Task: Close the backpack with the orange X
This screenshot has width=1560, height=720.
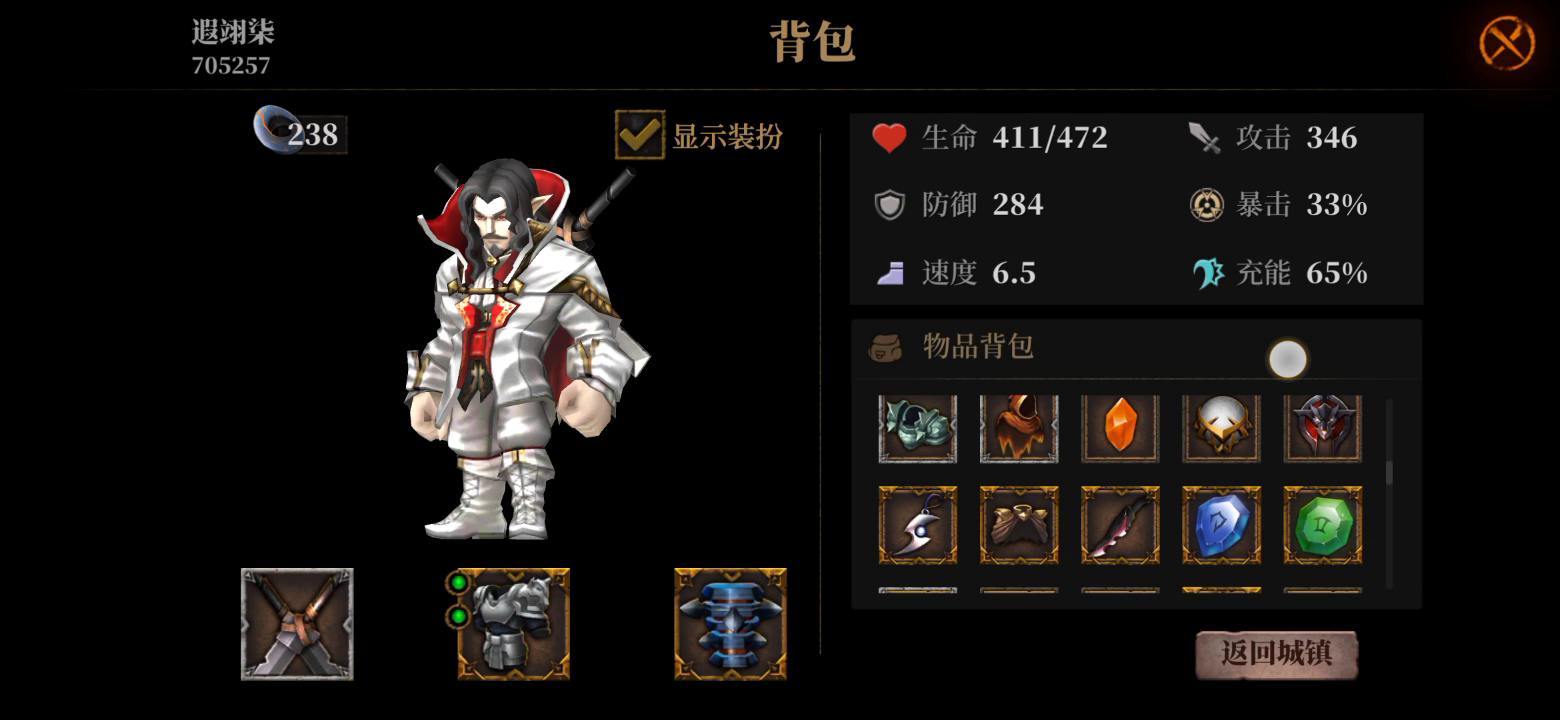Action: pos(1506,43)
